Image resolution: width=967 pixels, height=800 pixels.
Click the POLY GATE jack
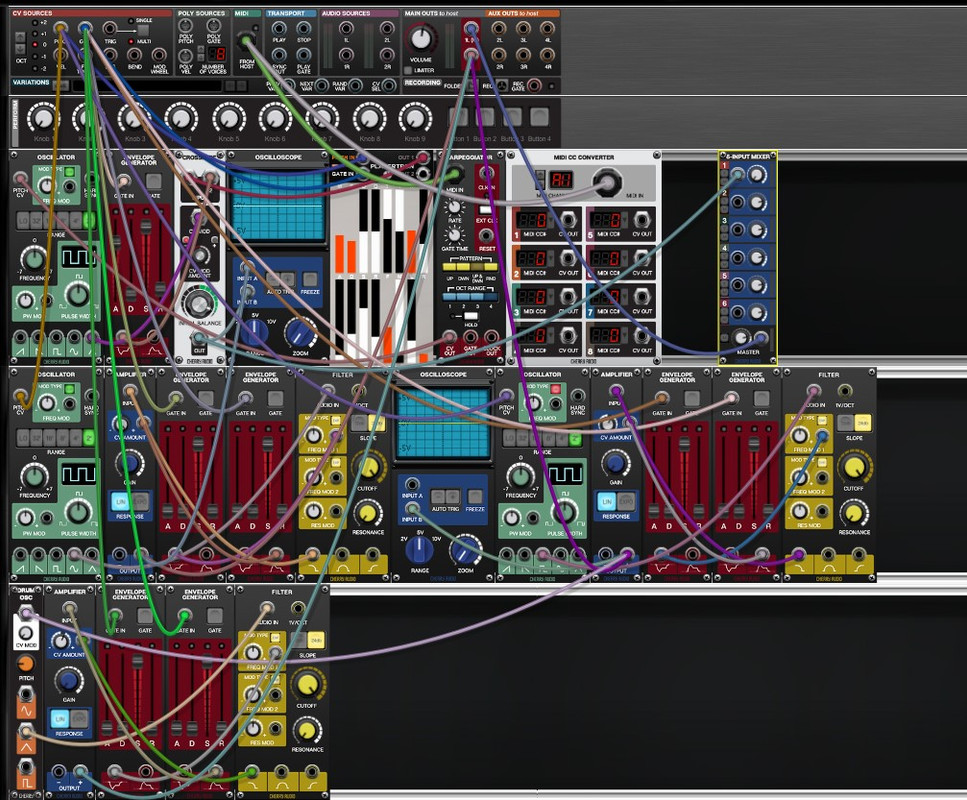tap(213, 27)
